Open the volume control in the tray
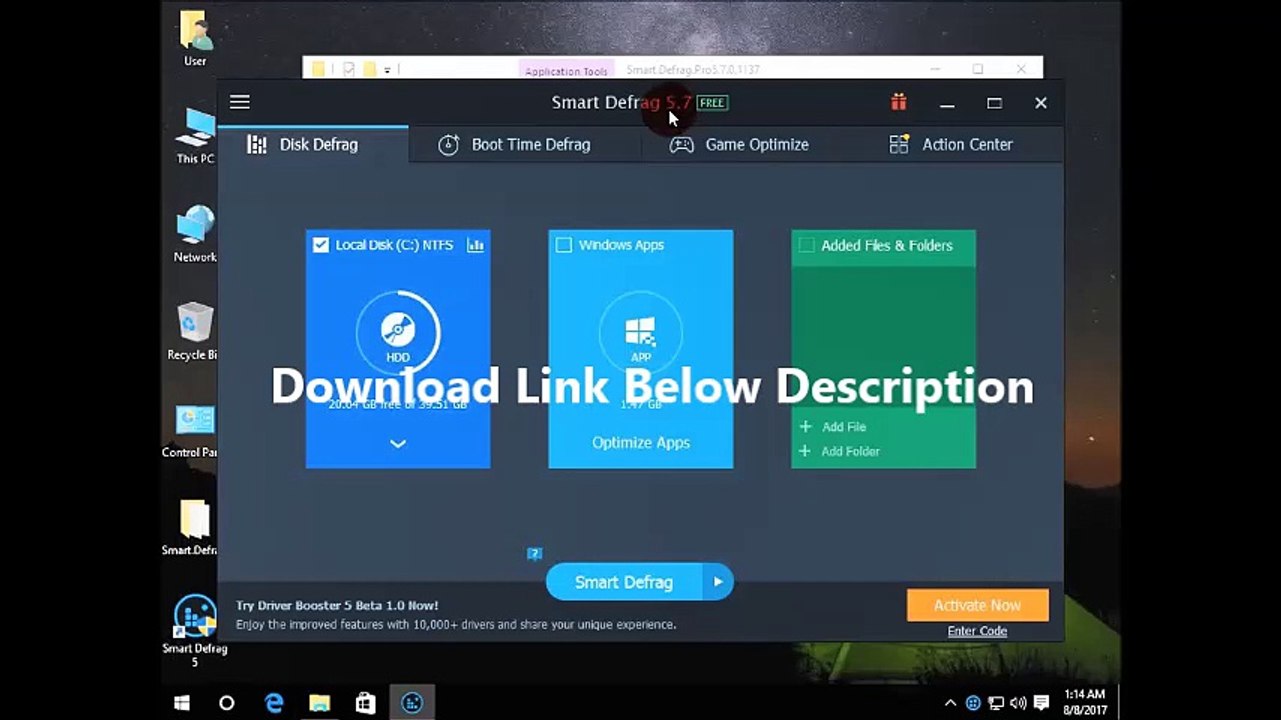 pyautogui.click(x=1018, y=703)
